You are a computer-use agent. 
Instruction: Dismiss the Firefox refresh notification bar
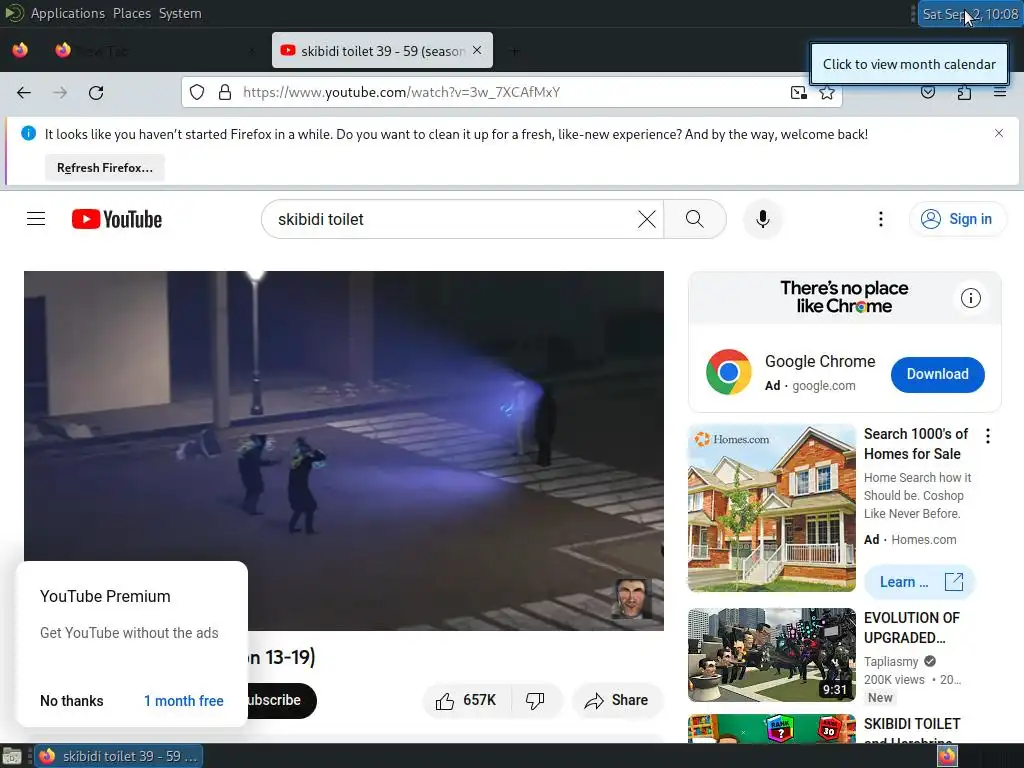point(999,133)
